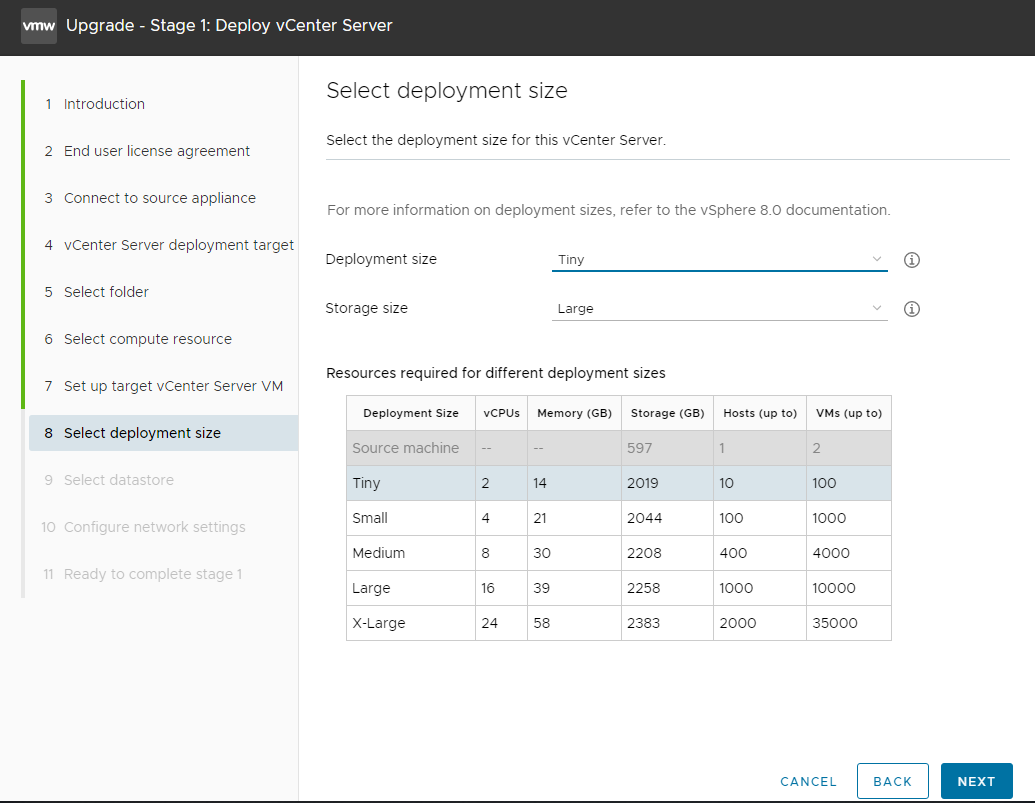Select the X-Large row in table
The image size is (1035, 803).
click(619, 623)
